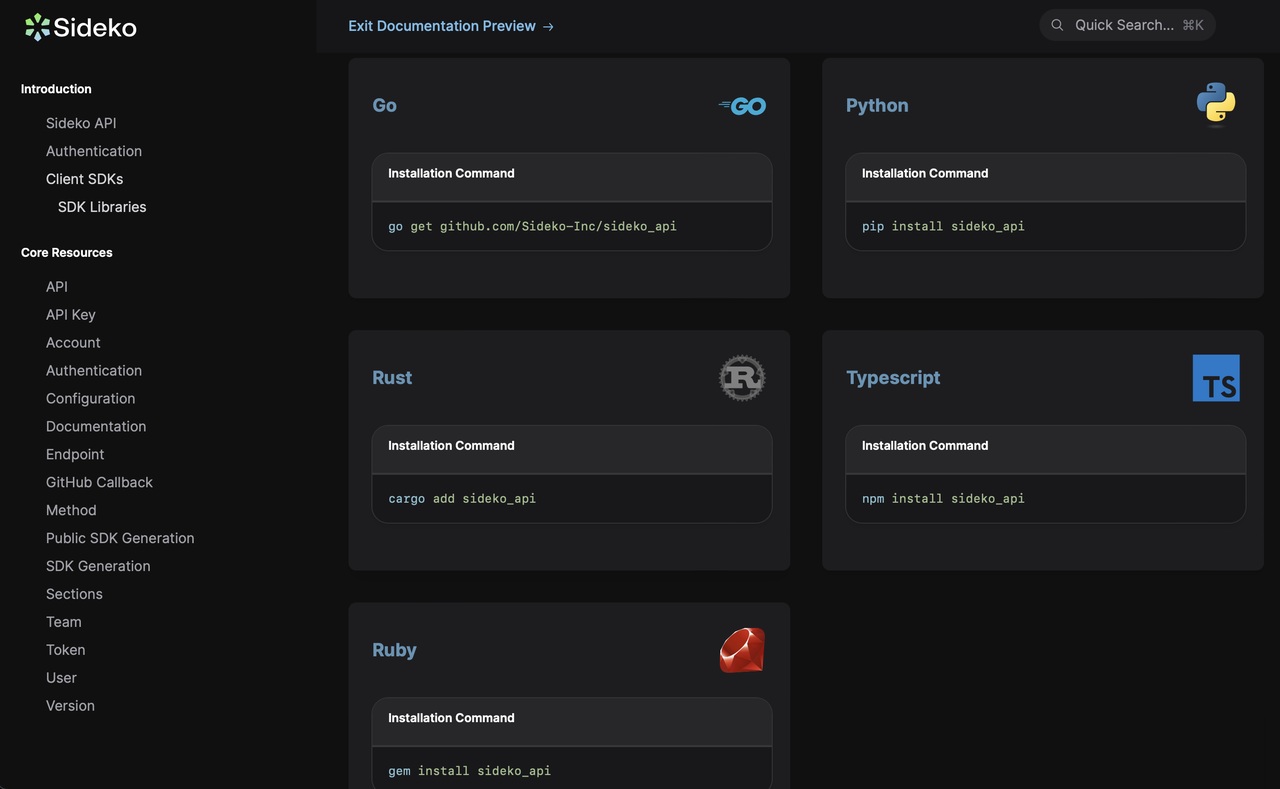Click the Typescript card heading link

click(x=893, y=378)
